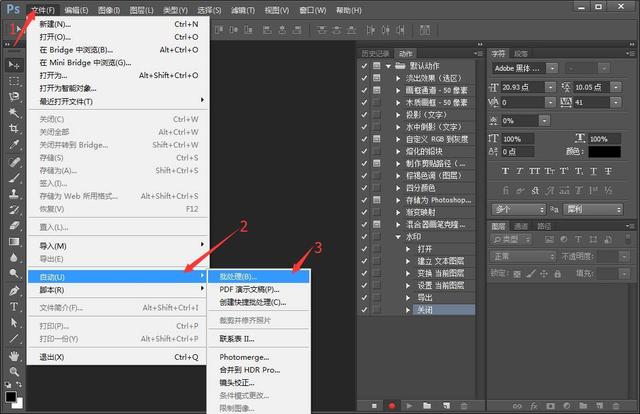Image resolution: width=640 pixels, height=414 pixels.
Task: Open the 20.93 点 font size dropdown
Action: coord(550,87)
